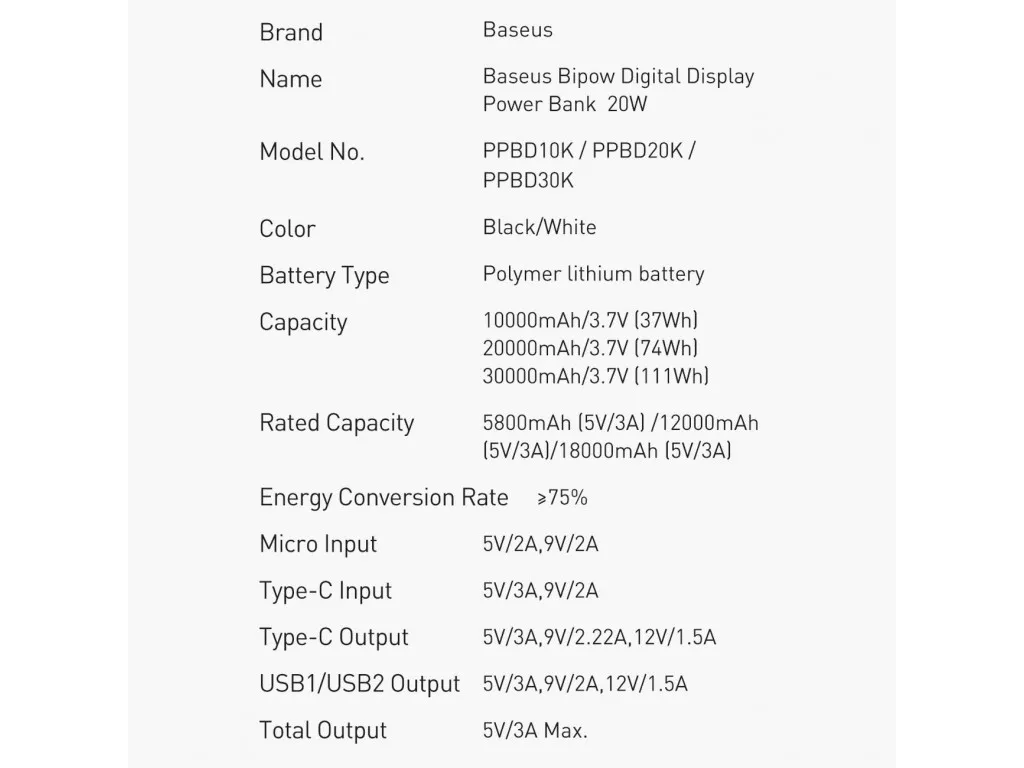Click the USB1/USB2 Output label
Viewport: 1024px width, 768px height.
(x=360, y=684)
